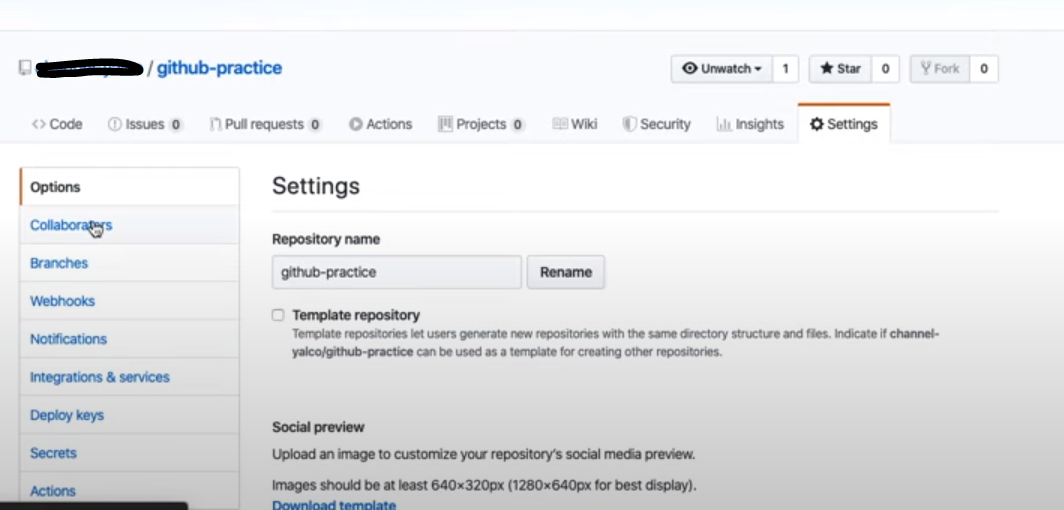
Task: Click the Settings page heading
Action: 316,187
